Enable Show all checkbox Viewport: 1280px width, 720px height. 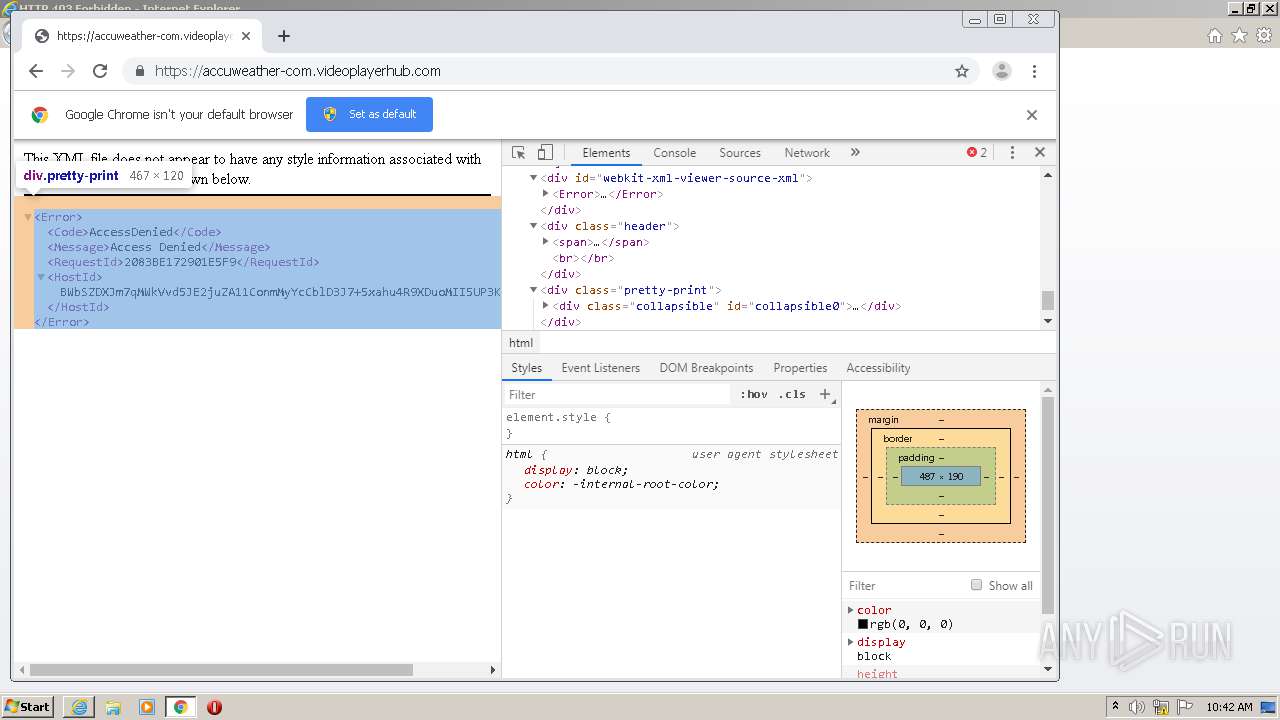[976, 585]
